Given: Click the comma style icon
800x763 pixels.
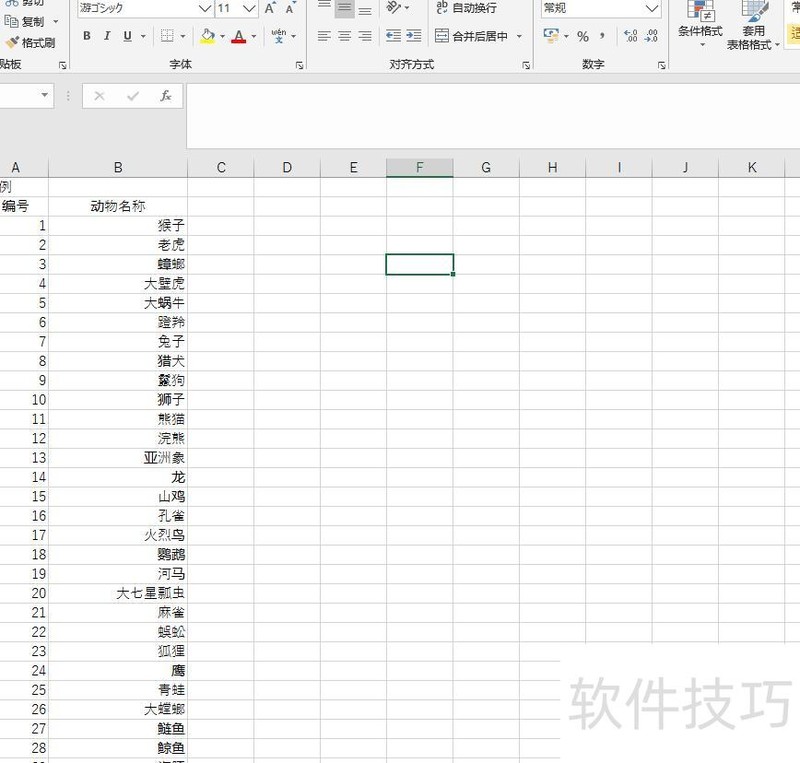Looking at the screenshot, I should 603,33.
